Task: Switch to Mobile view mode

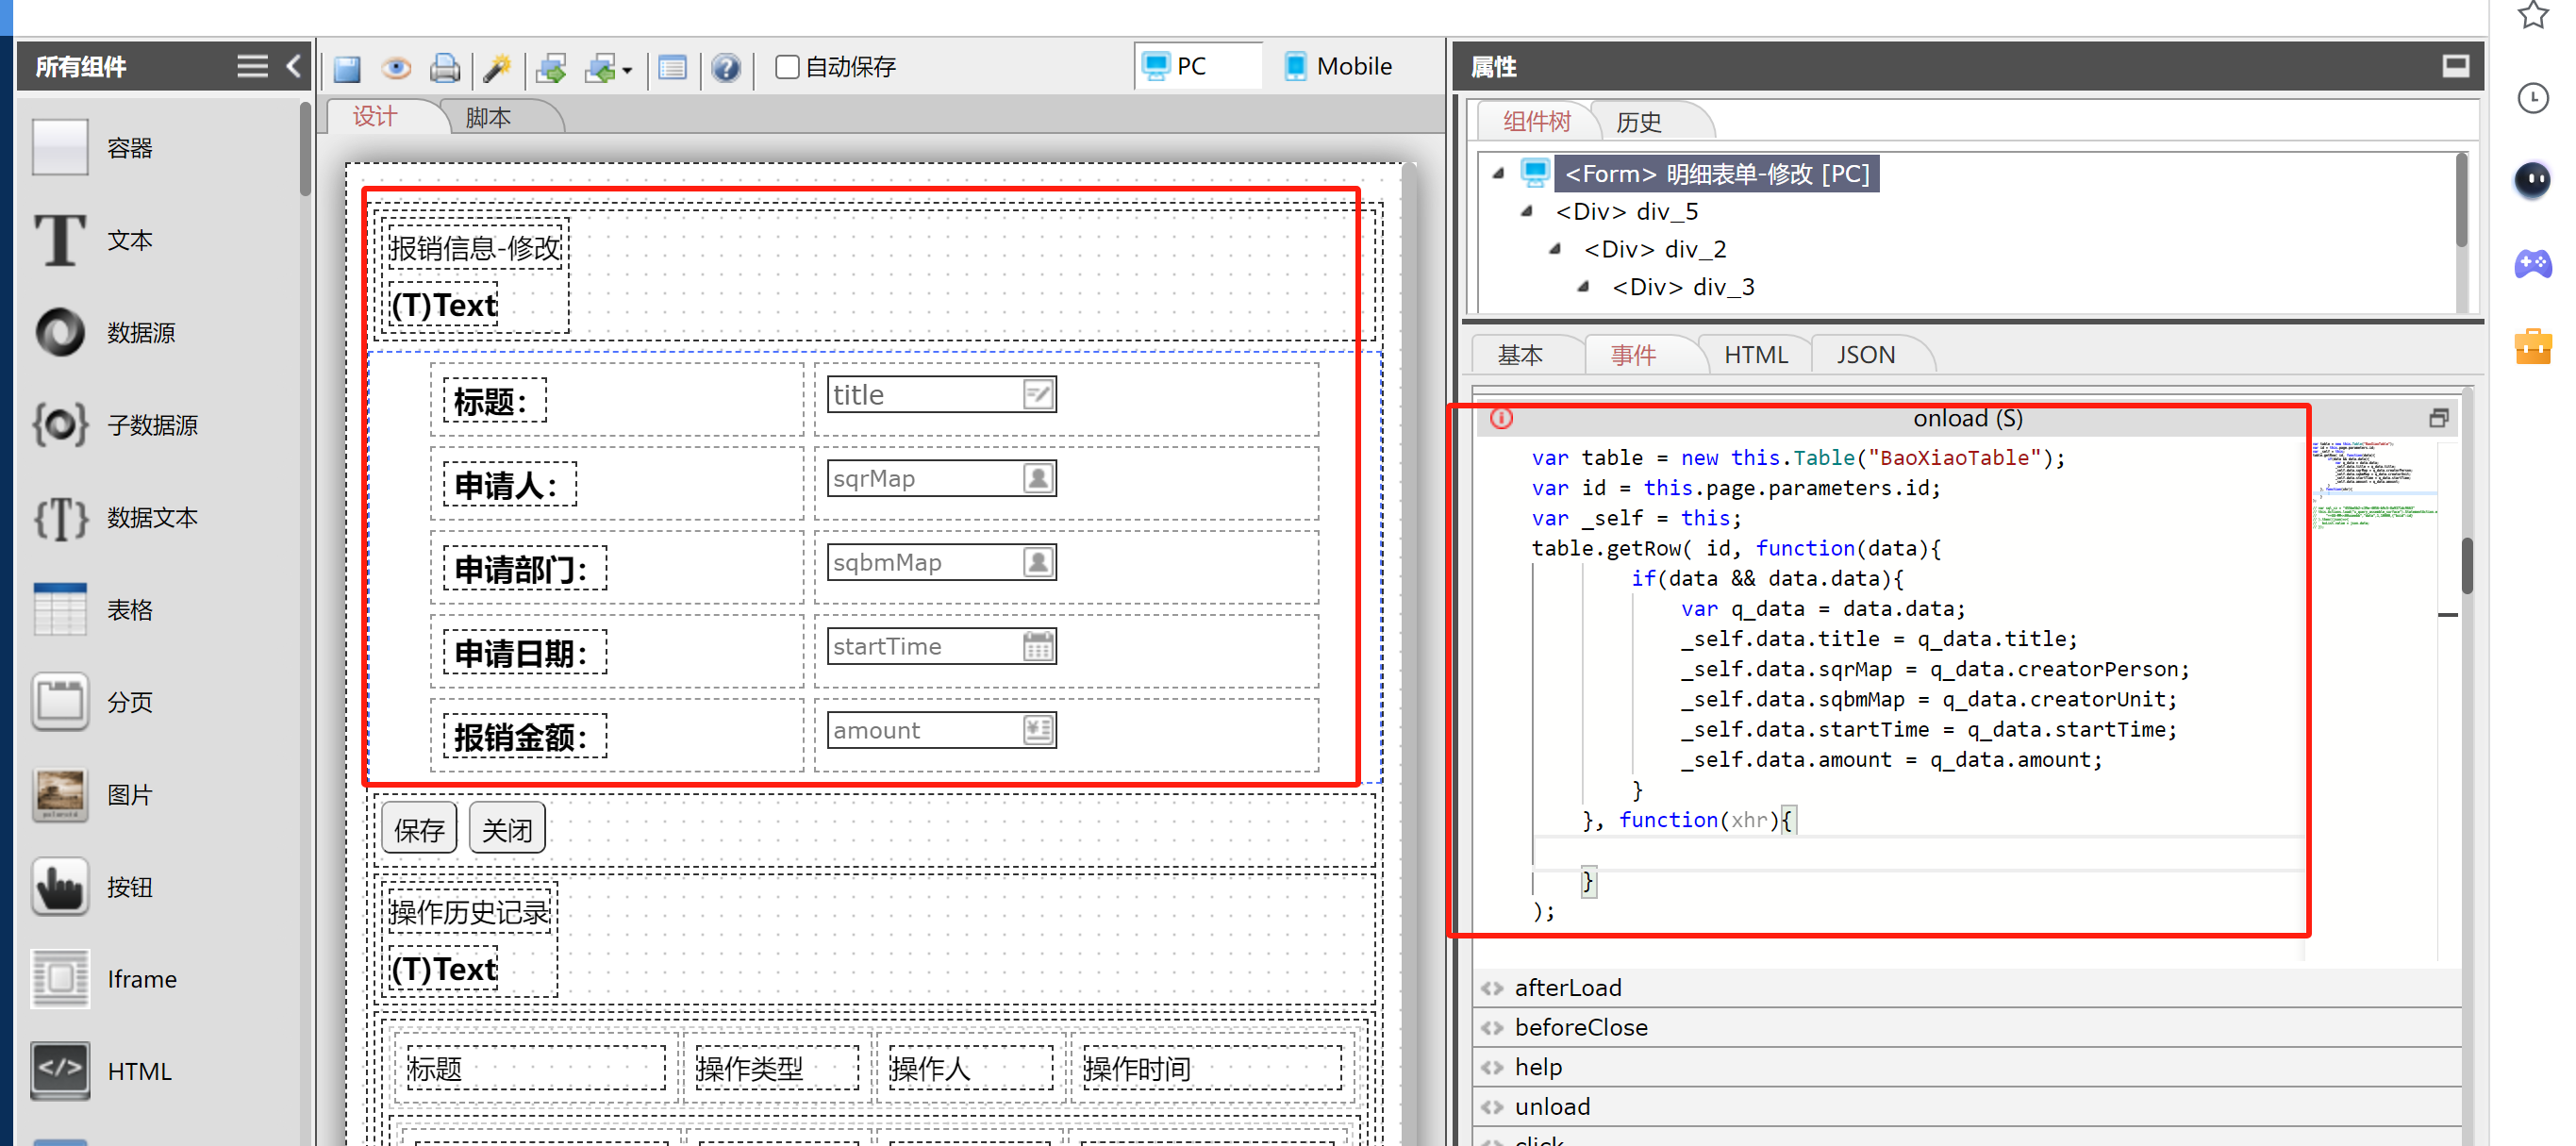Action: tap(1338, 66)
